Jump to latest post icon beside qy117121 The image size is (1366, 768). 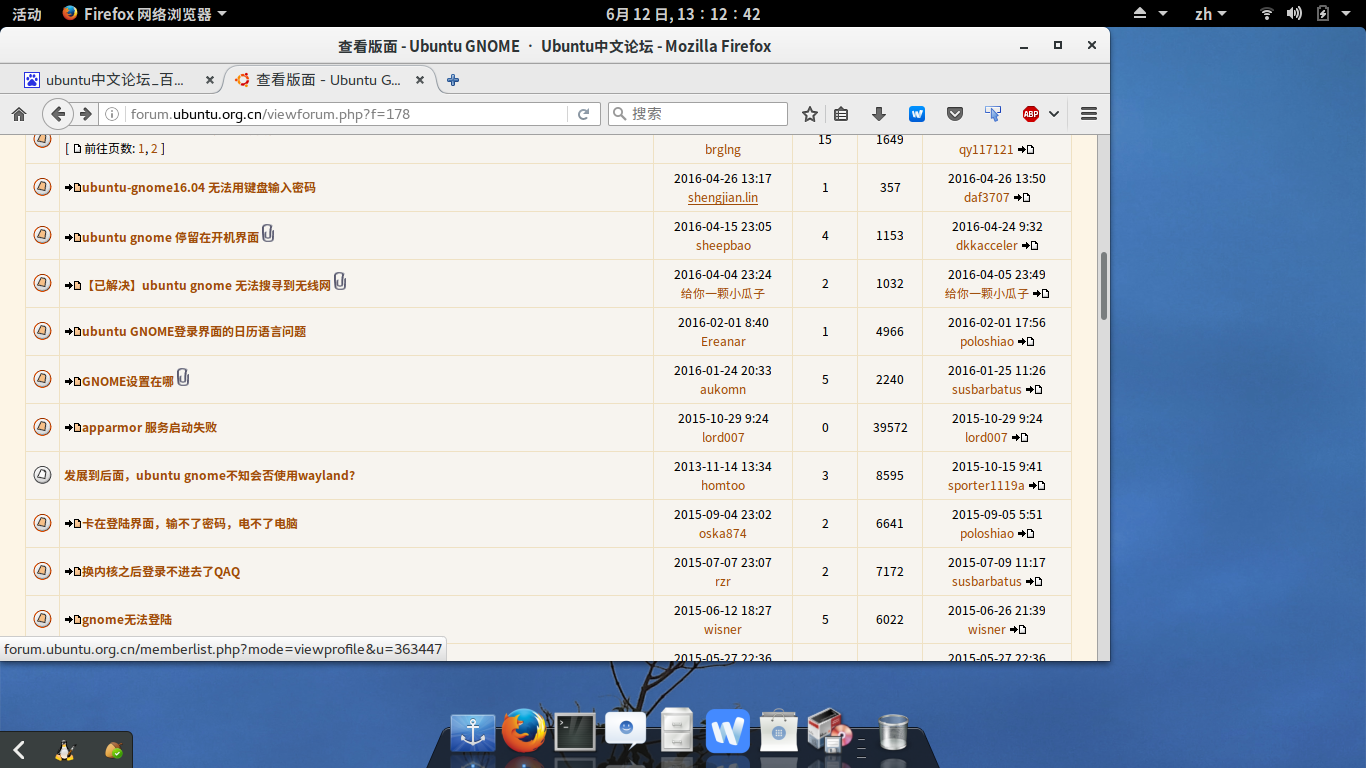(1026, 150)
